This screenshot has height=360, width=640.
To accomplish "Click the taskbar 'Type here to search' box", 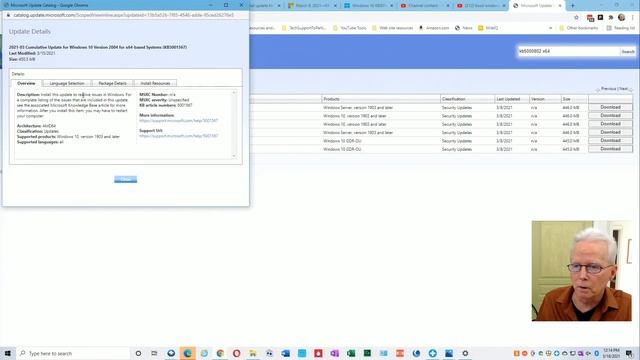I will point(73,353).
